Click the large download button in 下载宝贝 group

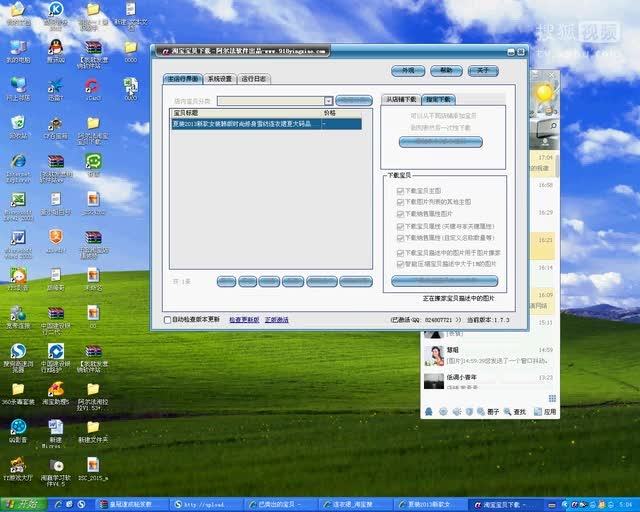(x=444, y=281)
